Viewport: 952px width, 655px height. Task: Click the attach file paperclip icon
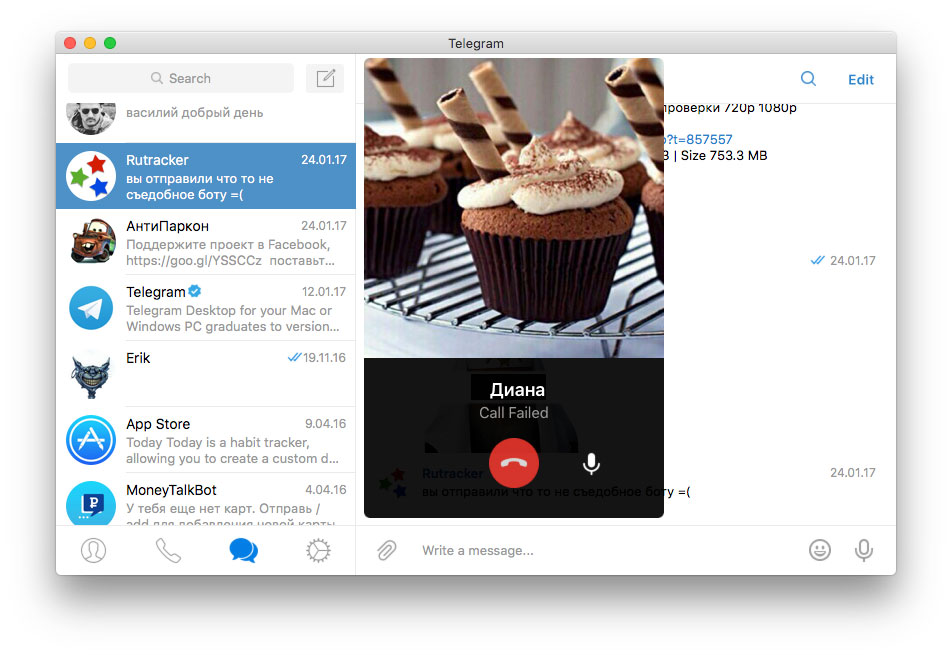click(x=387, y=550)
